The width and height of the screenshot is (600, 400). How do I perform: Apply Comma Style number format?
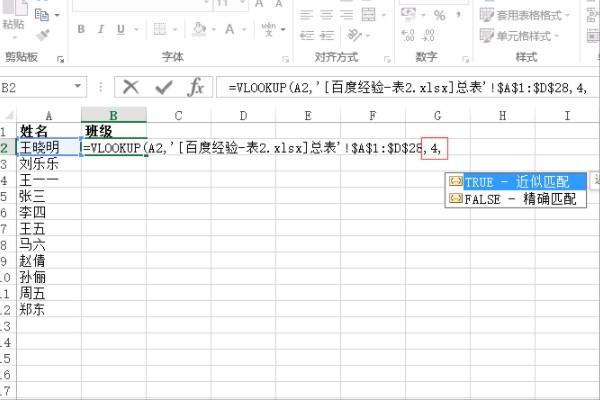458,15
